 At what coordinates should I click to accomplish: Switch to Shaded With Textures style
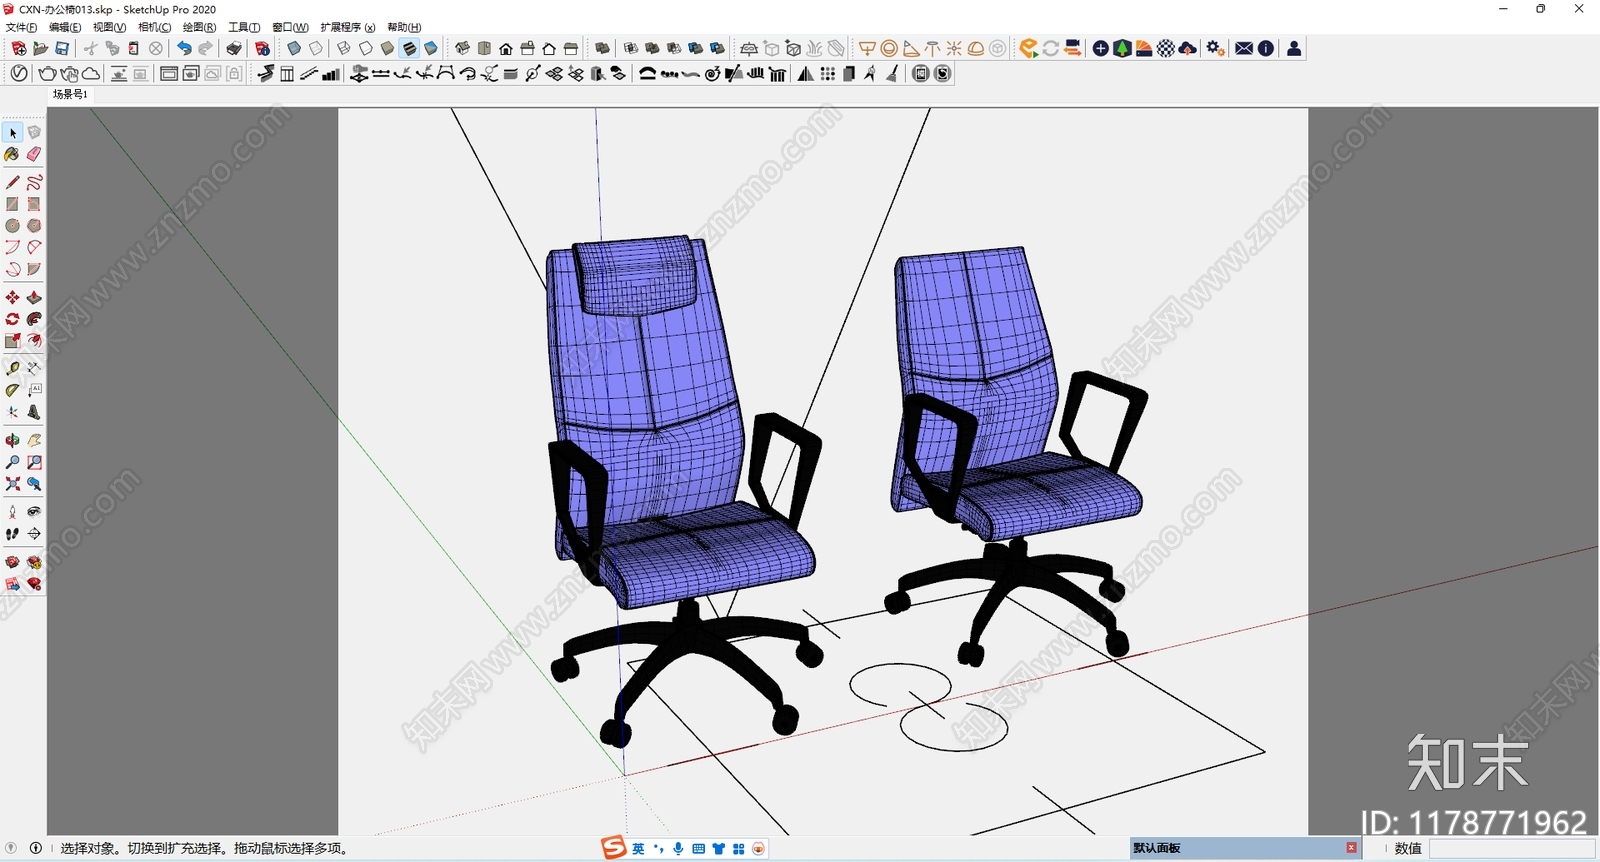[x=409, y=48]
